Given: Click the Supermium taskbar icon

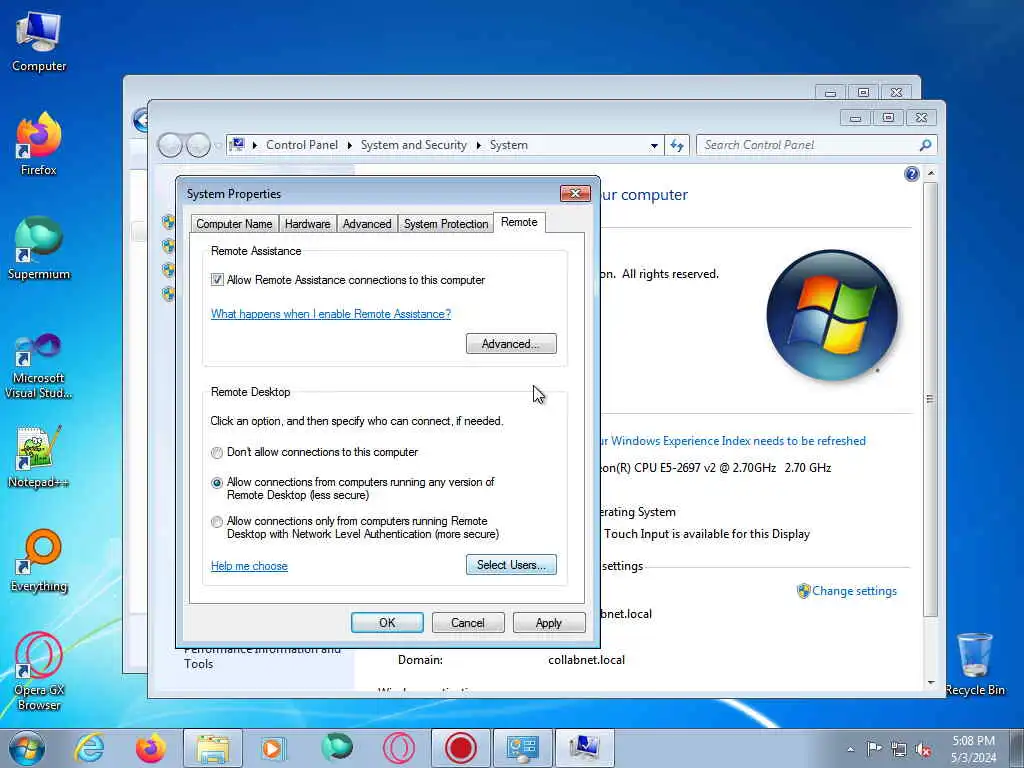Looking at the screenshot, I should [337, 748].
